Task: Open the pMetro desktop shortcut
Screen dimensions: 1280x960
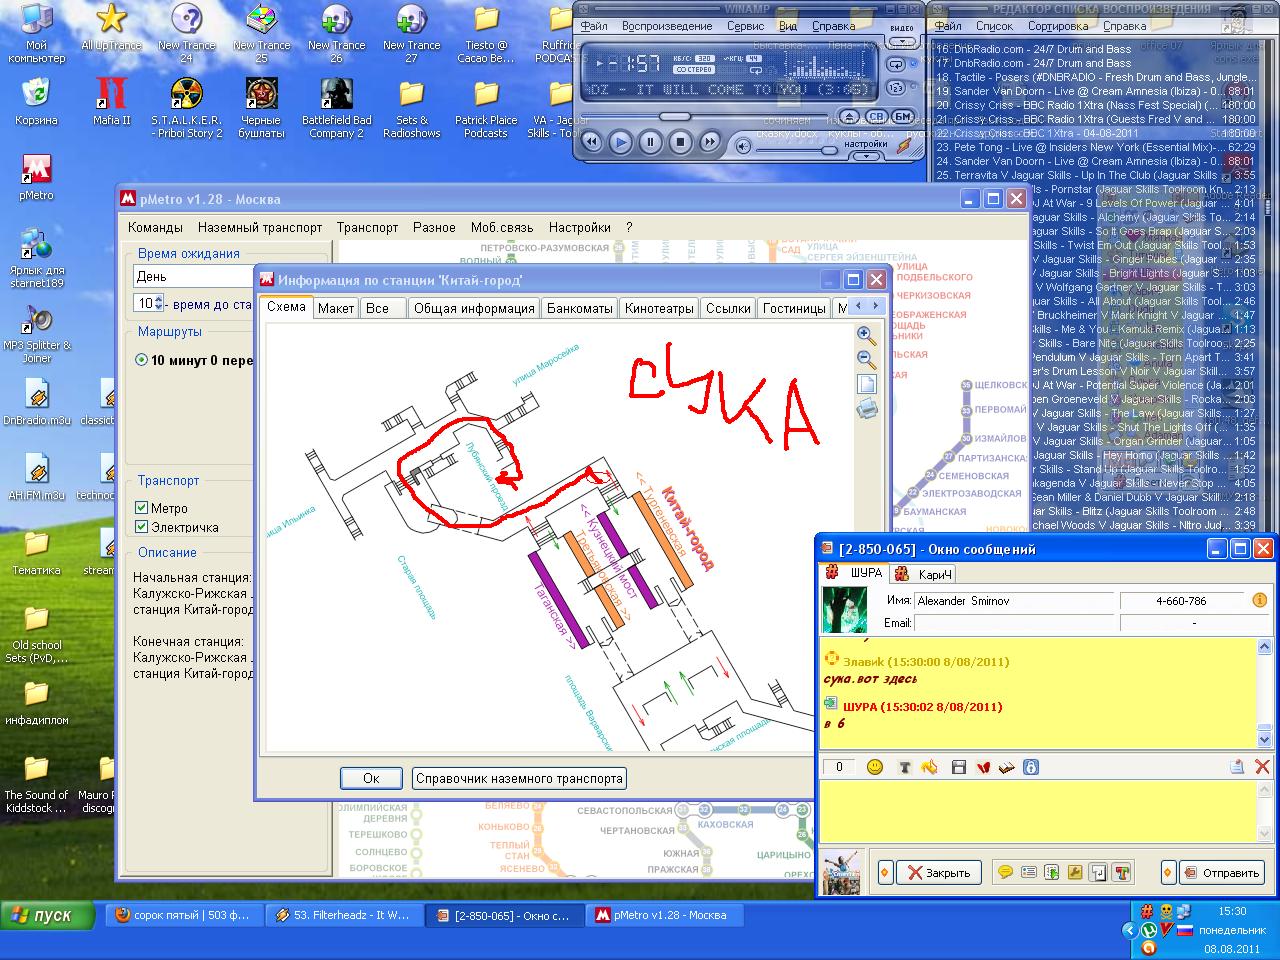Action: click(x=37, y=178)
